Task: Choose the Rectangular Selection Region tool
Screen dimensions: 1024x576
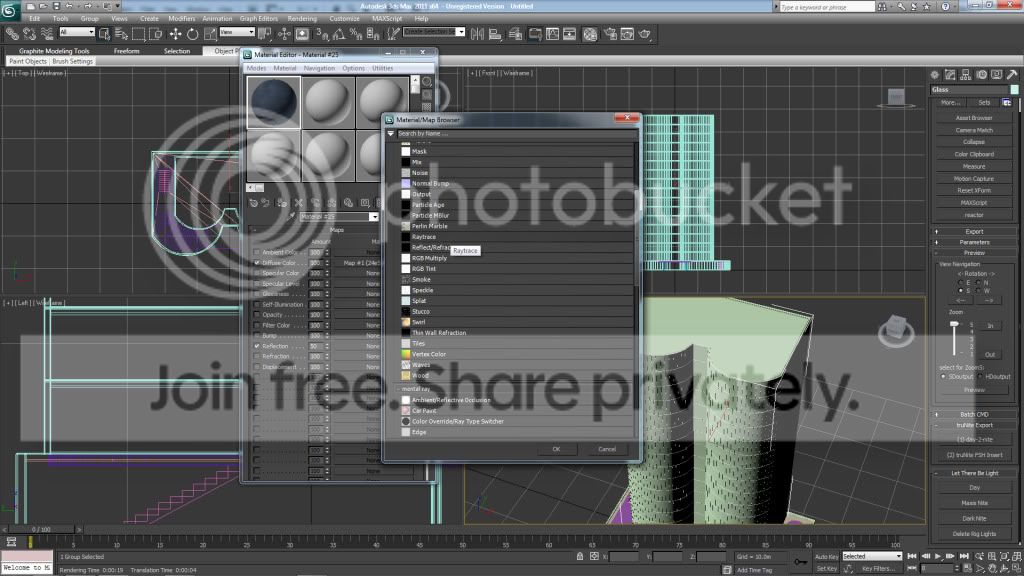Action: click(x=138, y=34)
